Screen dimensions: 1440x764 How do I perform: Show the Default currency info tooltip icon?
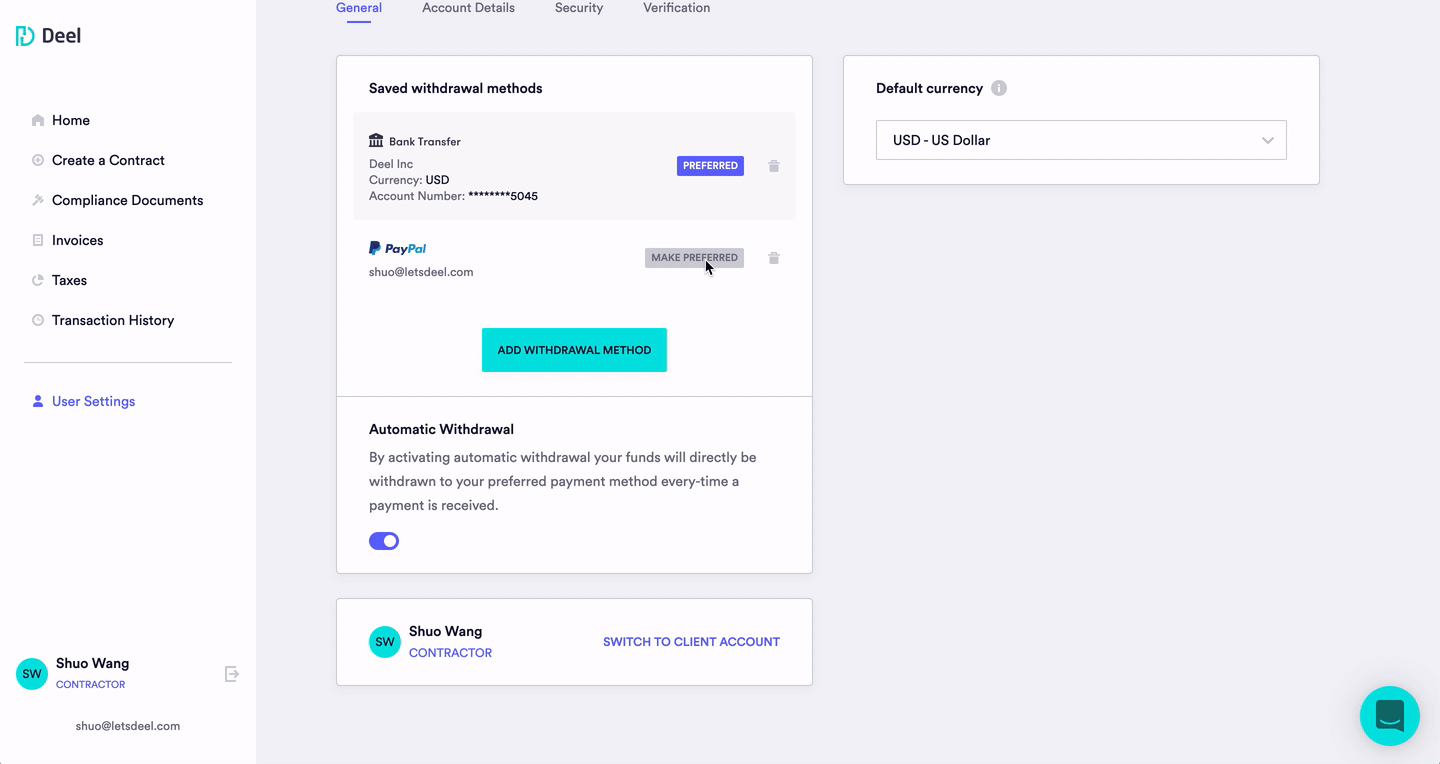point(999,88)
